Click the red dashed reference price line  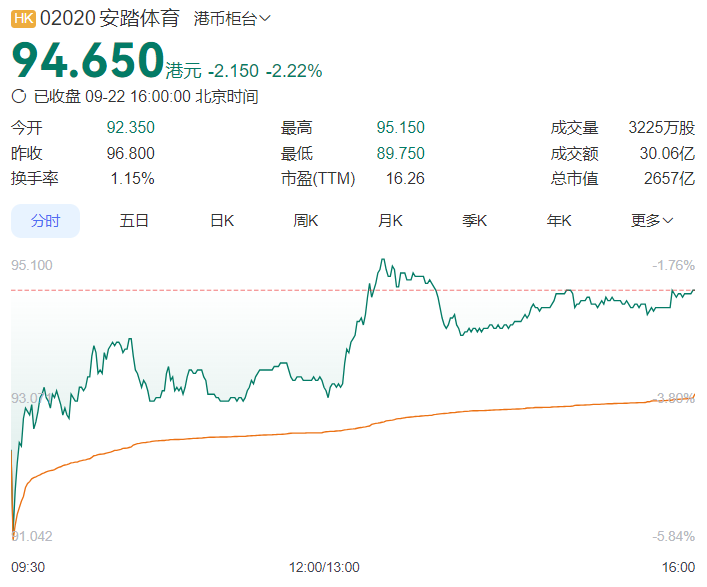click(x=200, y=290)
